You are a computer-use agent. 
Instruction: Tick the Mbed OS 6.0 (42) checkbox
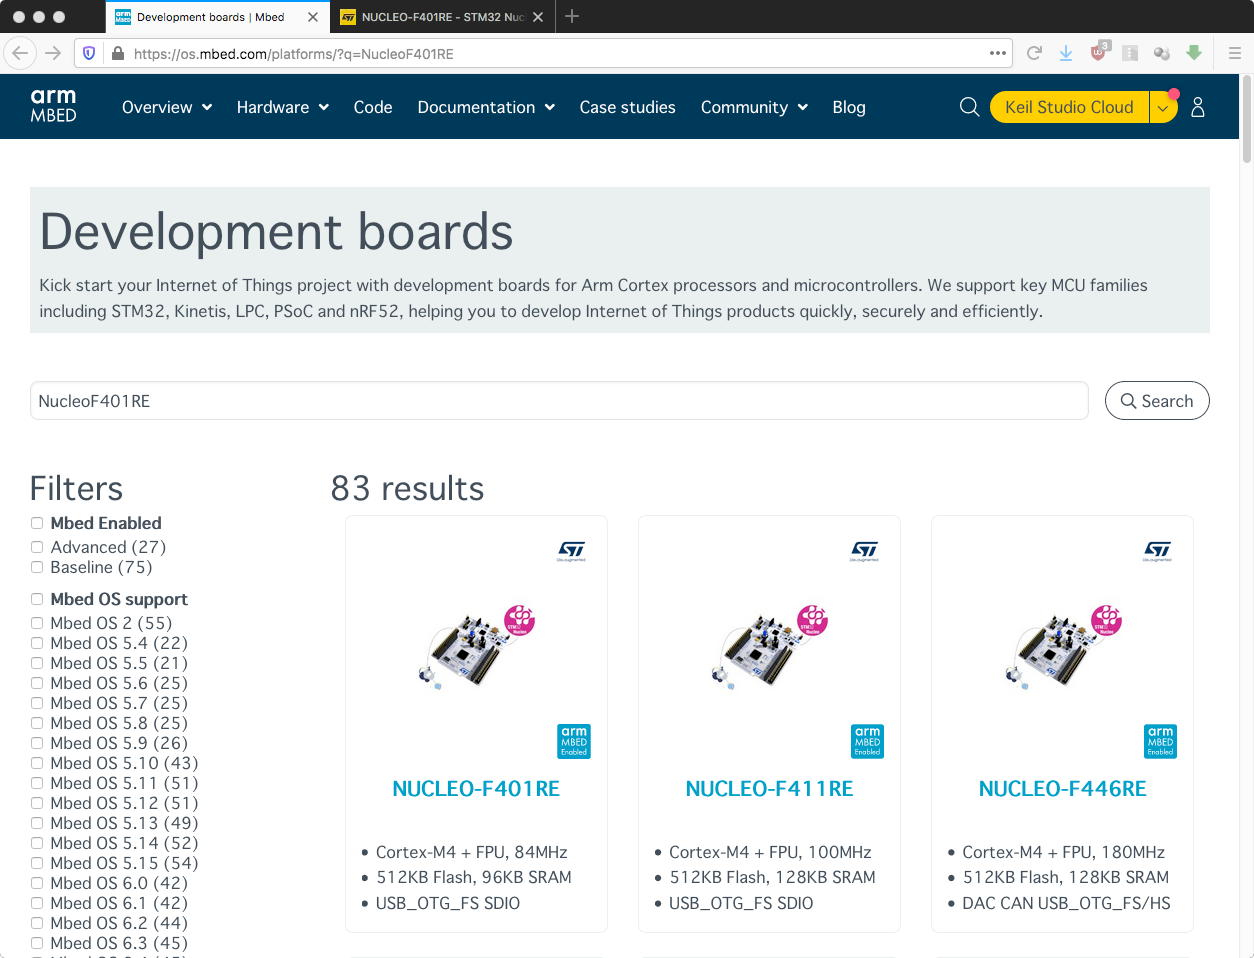pos(37,883)
